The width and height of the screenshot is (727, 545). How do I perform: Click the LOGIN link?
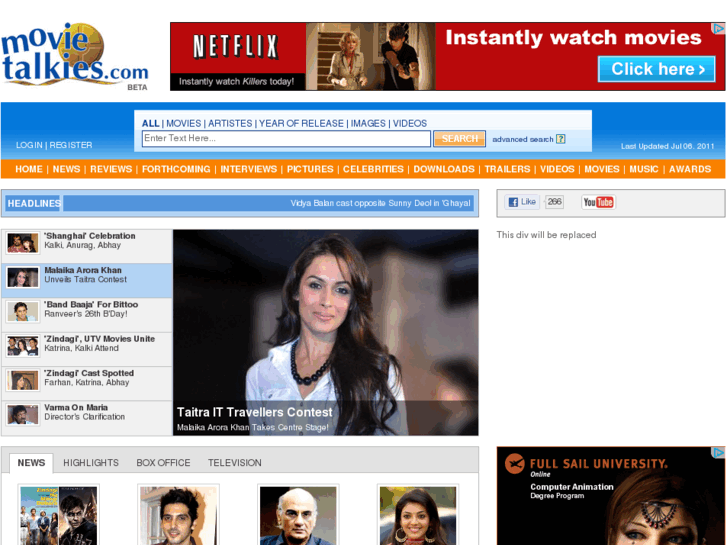pos(29,145)
